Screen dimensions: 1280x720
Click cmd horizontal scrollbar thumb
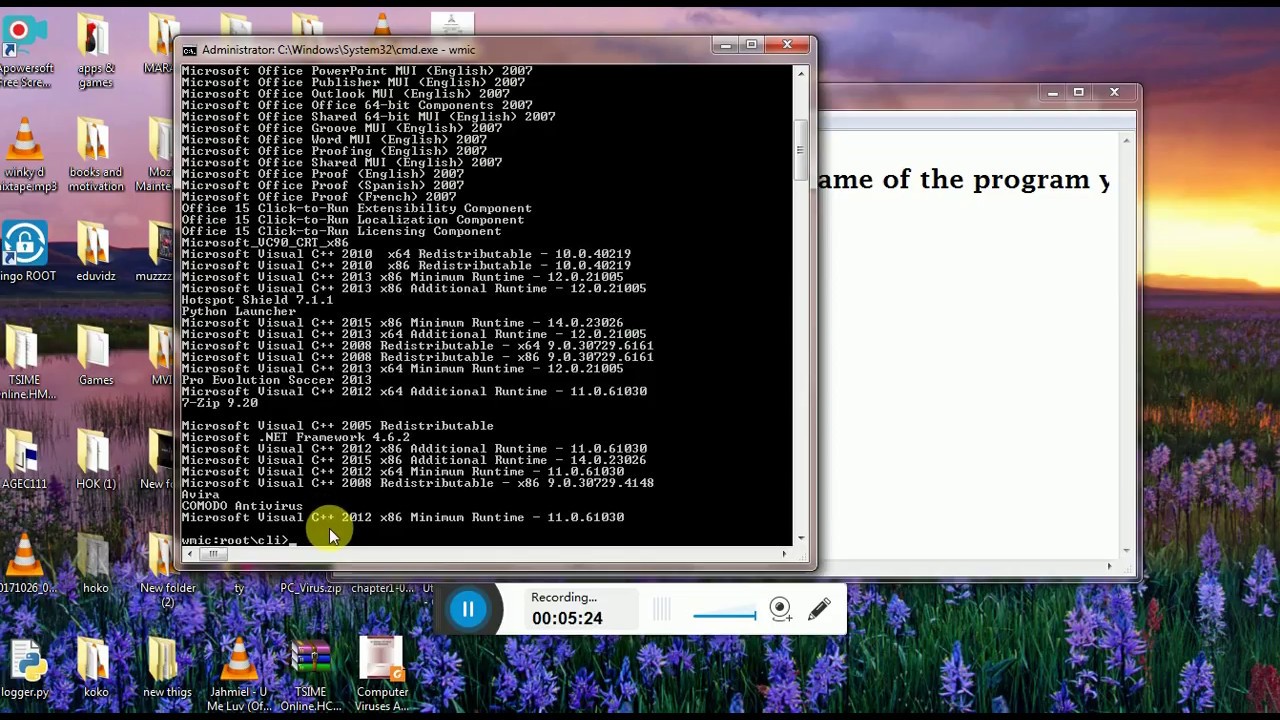click(x=212, y=553)
